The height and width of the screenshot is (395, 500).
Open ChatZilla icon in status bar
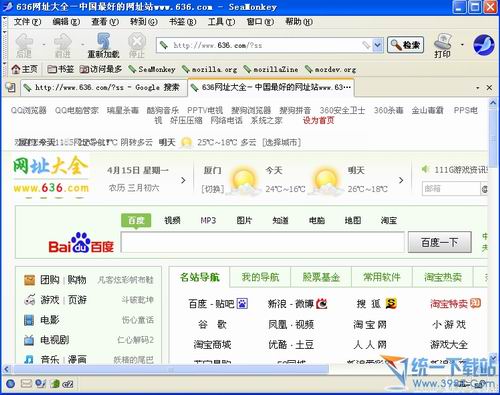(68, 384)
